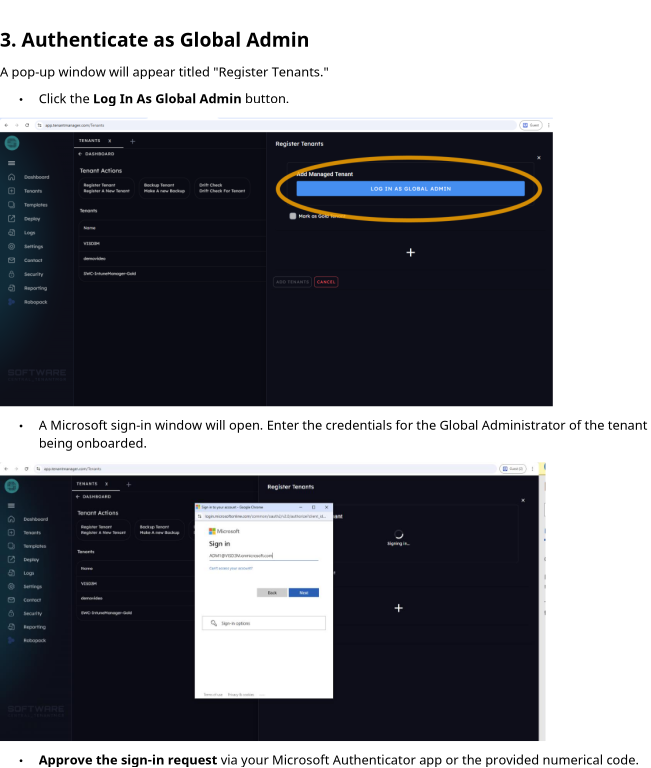This screenshot has width=651, height=768.
Task: Click the email field in Microsoft sign-in
Action: point(262,555)
